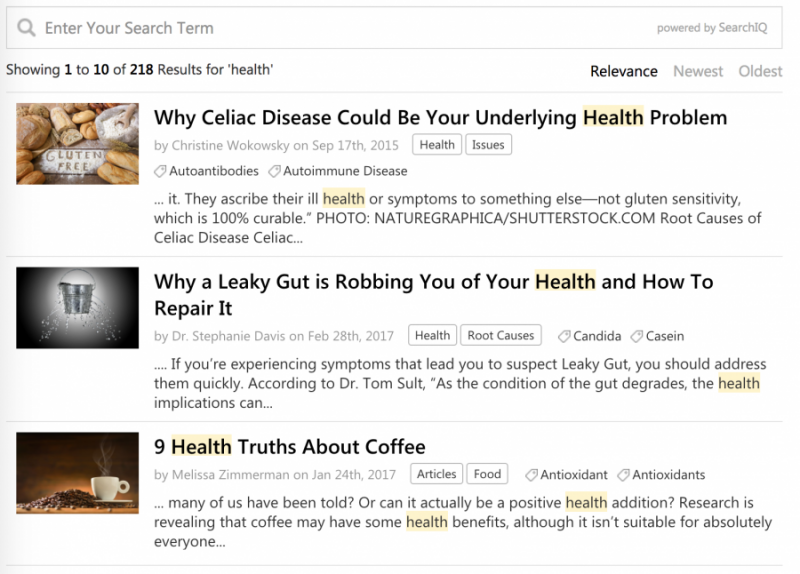Select the Issues category button
This screenshot has width=800, height=574.
pyautogui.click(x=488, y=145)
